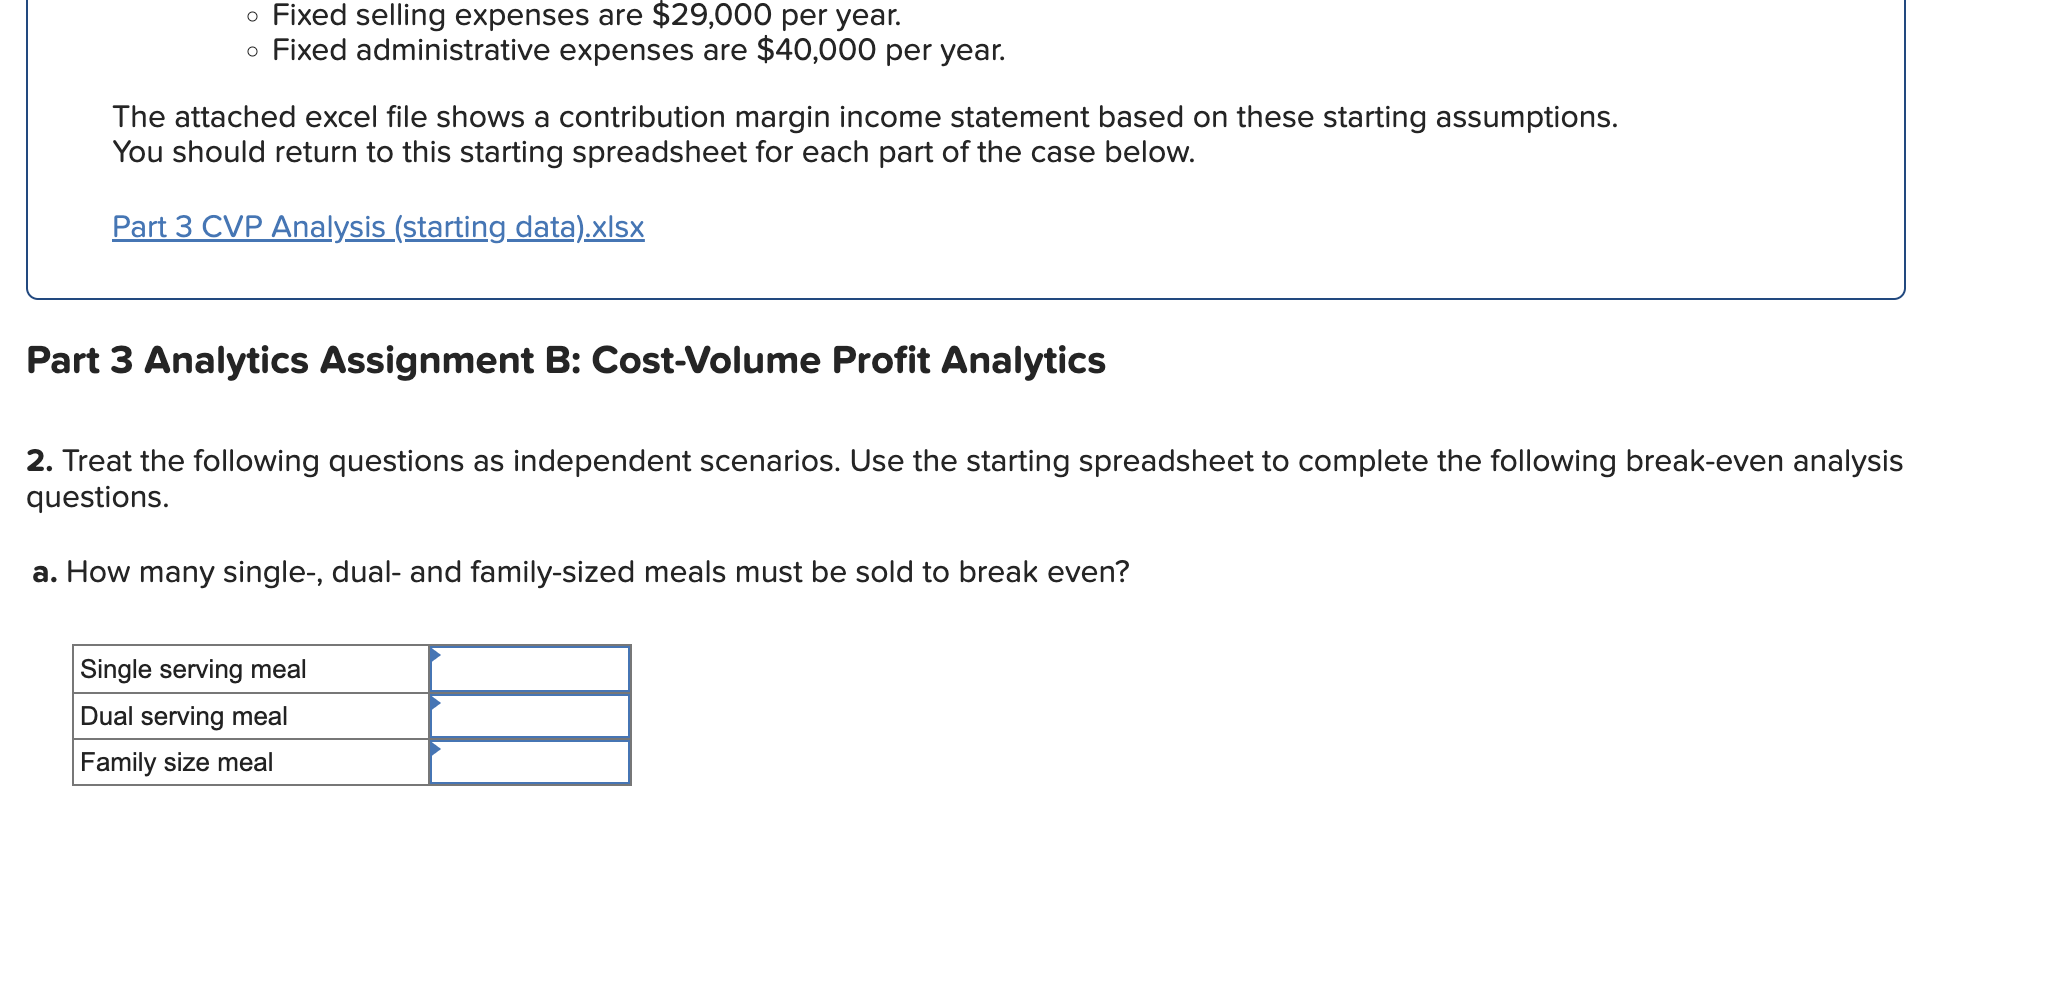Click the Part 3 Analytics Assignment B heading

point(565,361)
